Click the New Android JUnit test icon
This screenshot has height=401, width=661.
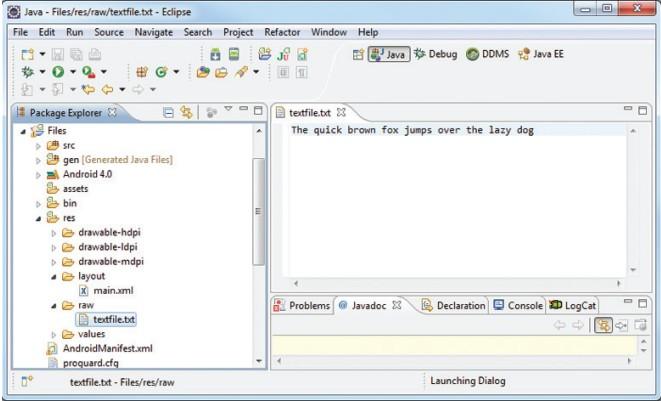(284, 54)
